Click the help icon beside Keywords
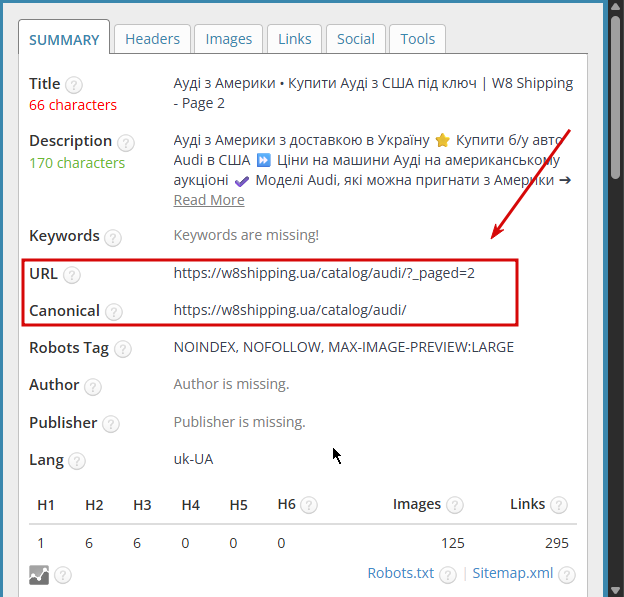Screen dimensions: 624x597 pyautogui.click(x=113, y=238)
